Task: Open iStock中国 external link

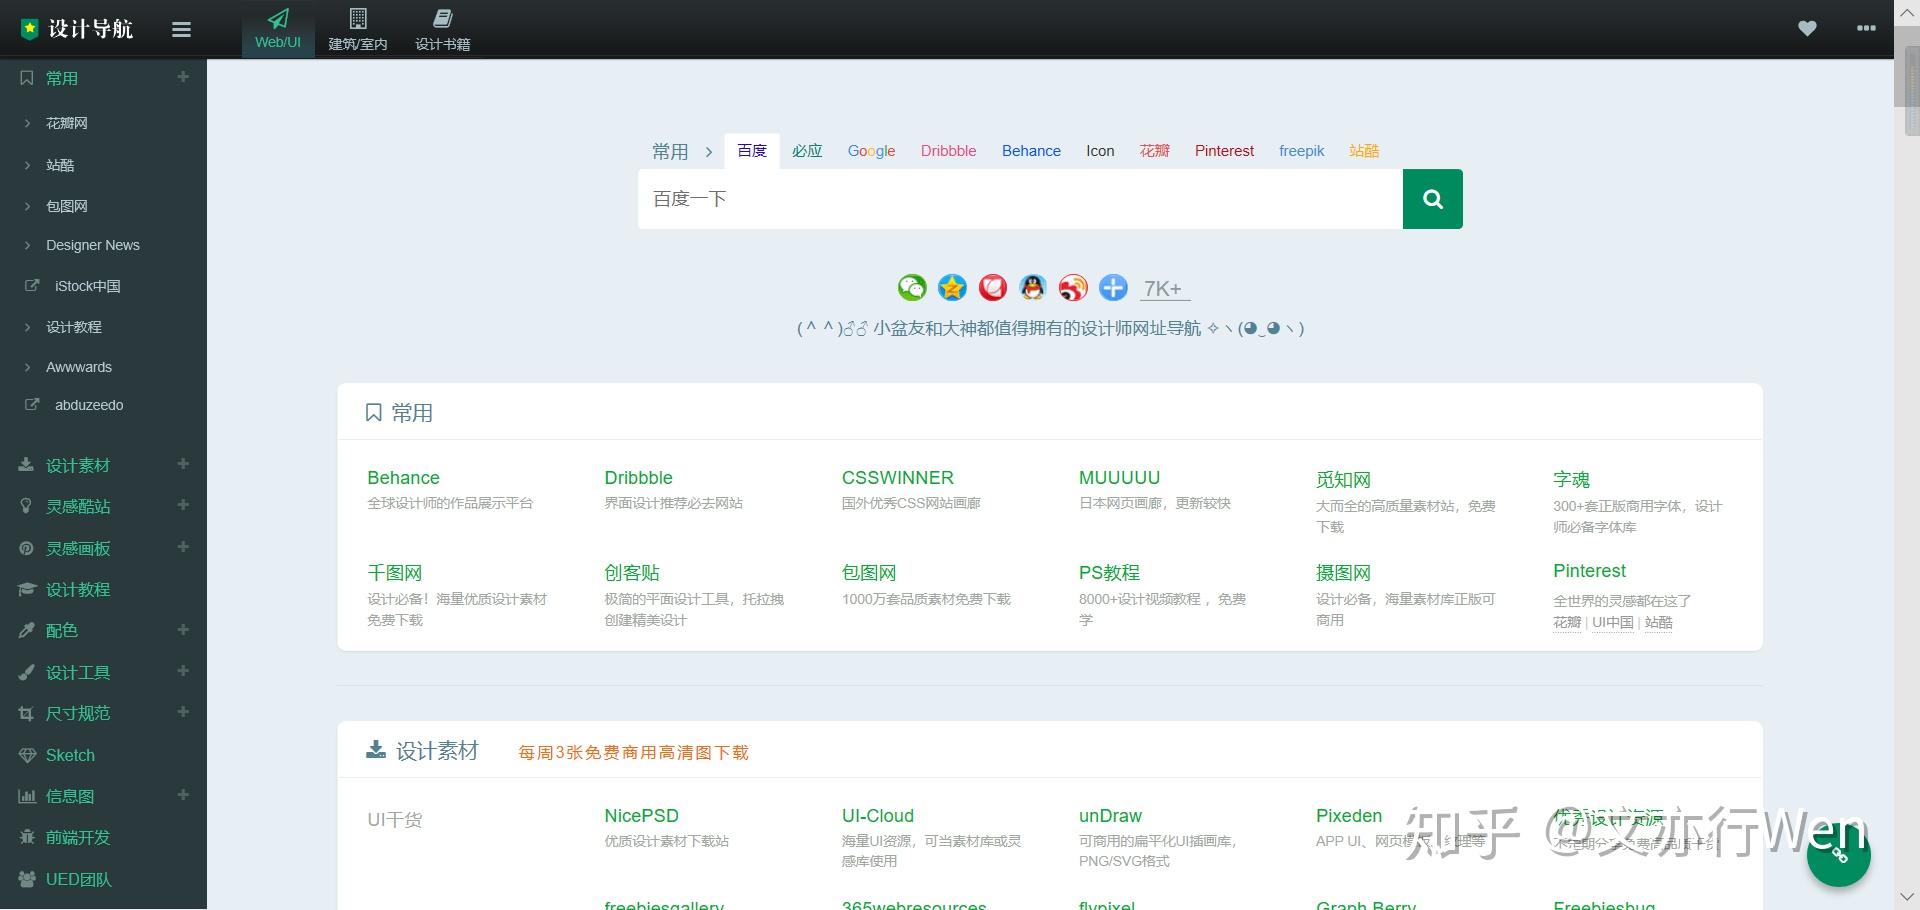Action: coord(87,286)
